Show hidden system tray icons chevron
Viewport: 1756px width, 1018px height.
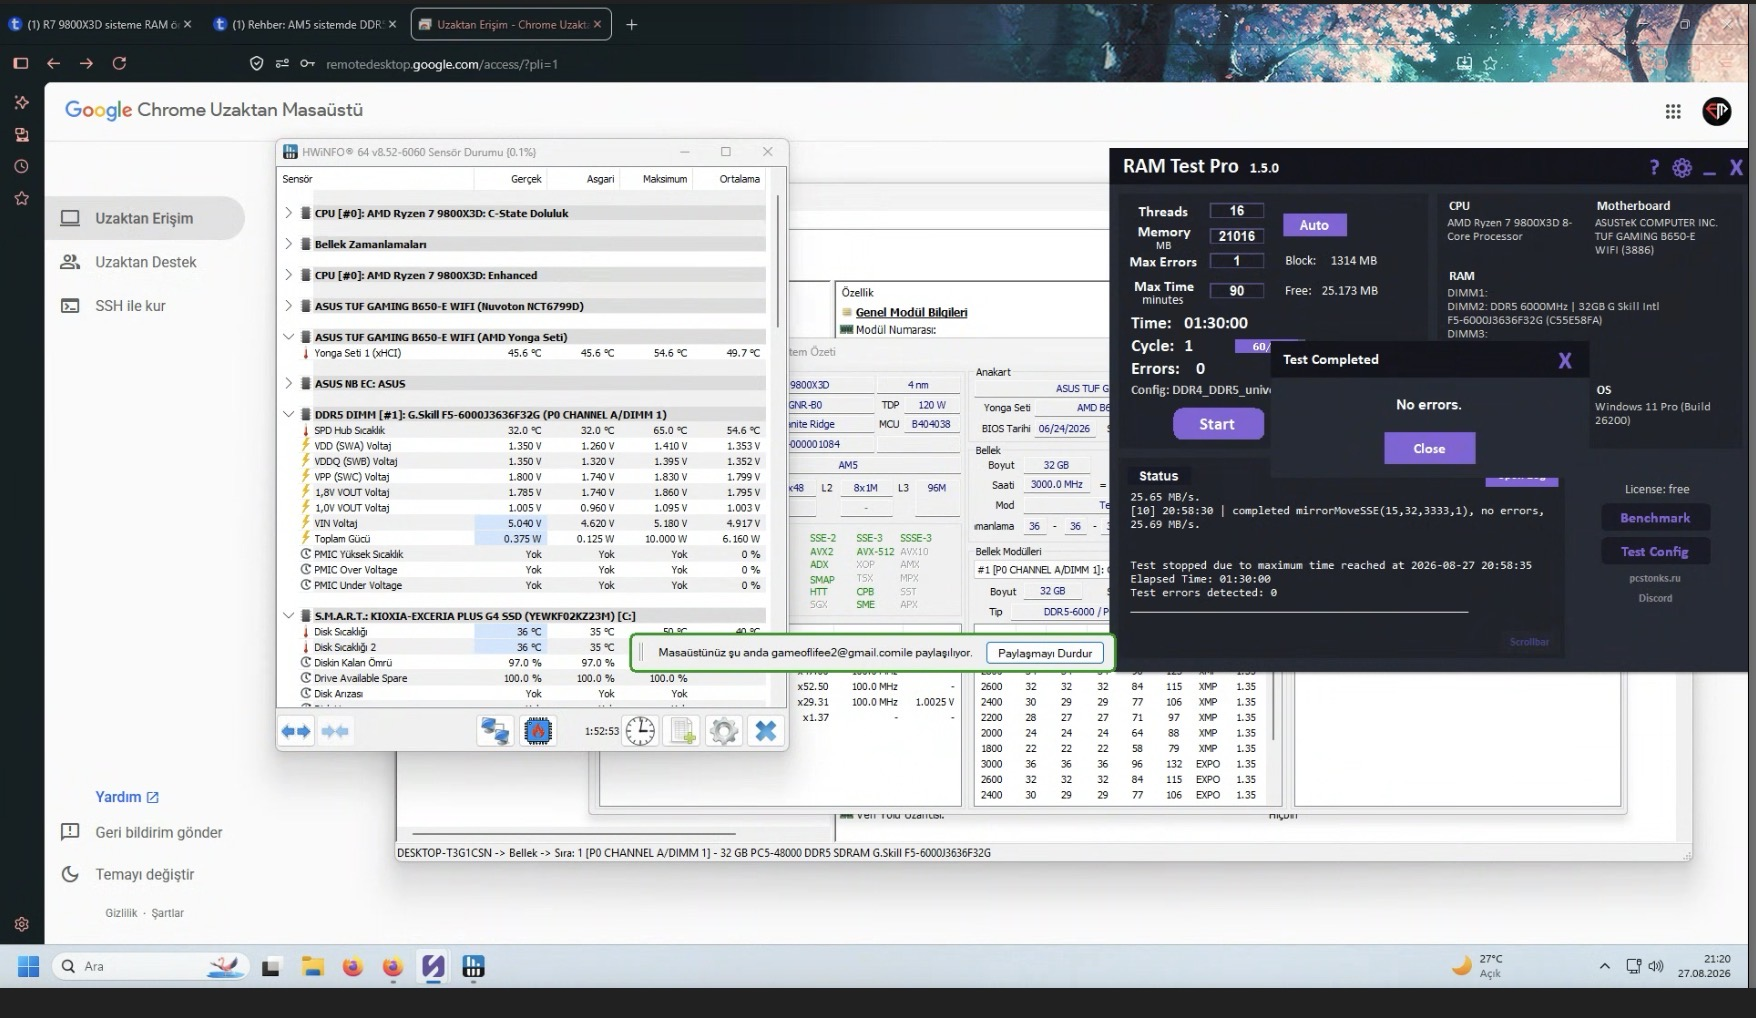1605,966
